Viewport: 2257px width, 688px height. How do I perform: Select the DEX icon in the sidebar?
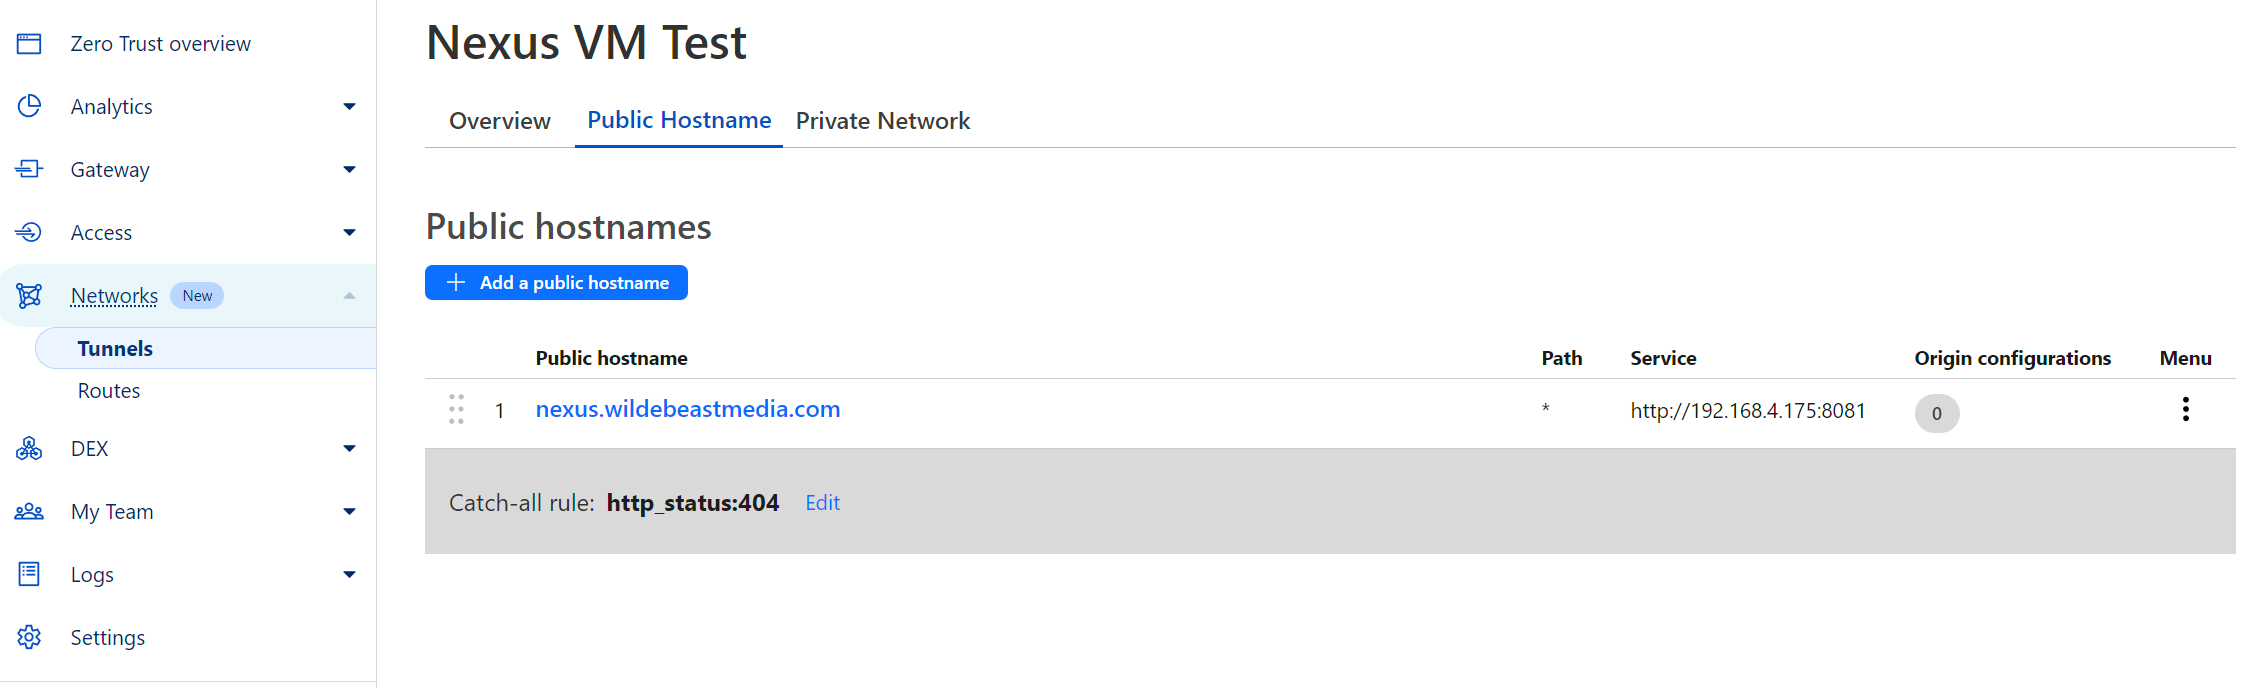(x=29, y=448)
